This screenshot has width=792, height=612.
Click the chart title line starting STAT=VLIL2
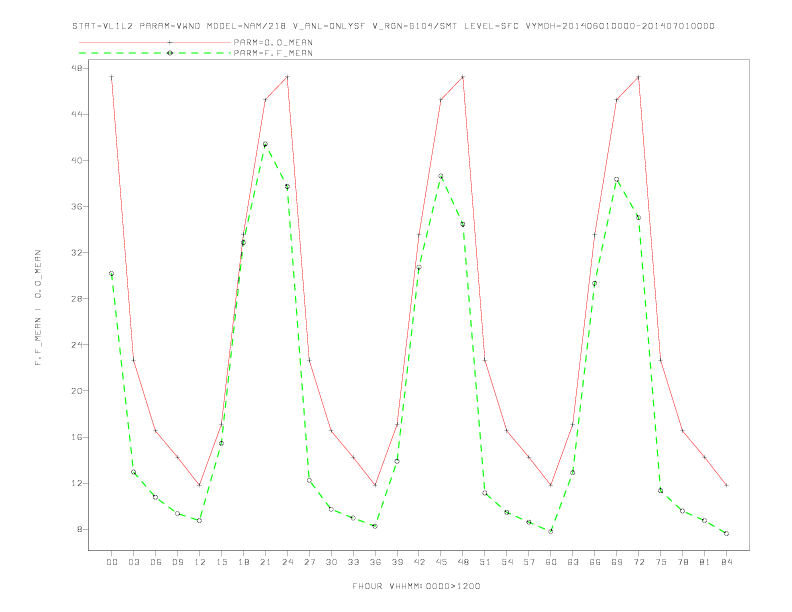click(393, 26)
